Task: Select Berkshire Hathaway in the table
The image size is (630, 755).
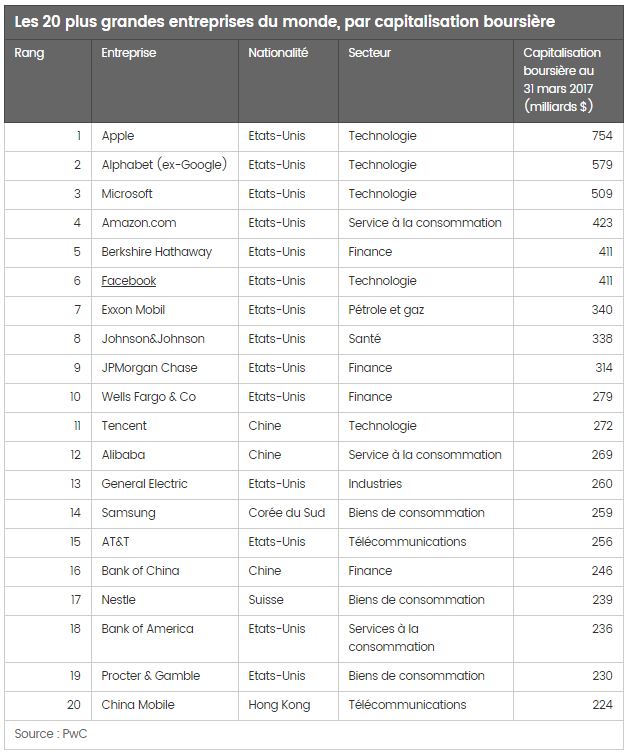Action: point(157,252)
